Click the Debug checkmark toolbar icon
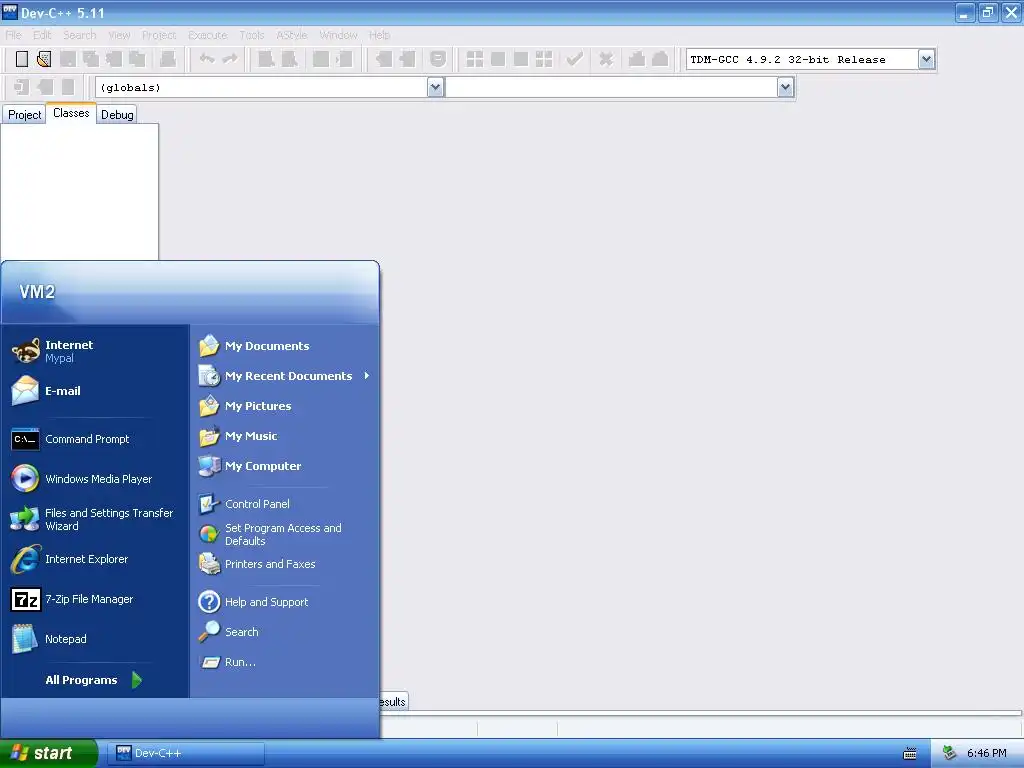The height and width of the screenshot is (768, 1024). (x=574, y=59)
